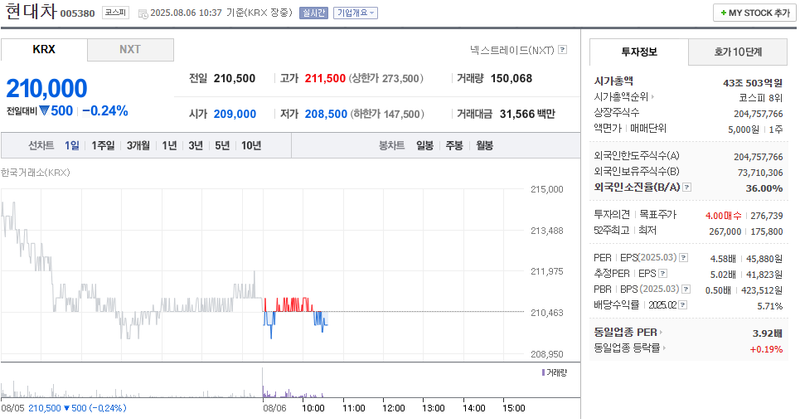Select the 5년 chart period
This screenshot has height=419, width=800.
(x=222, y=145)
